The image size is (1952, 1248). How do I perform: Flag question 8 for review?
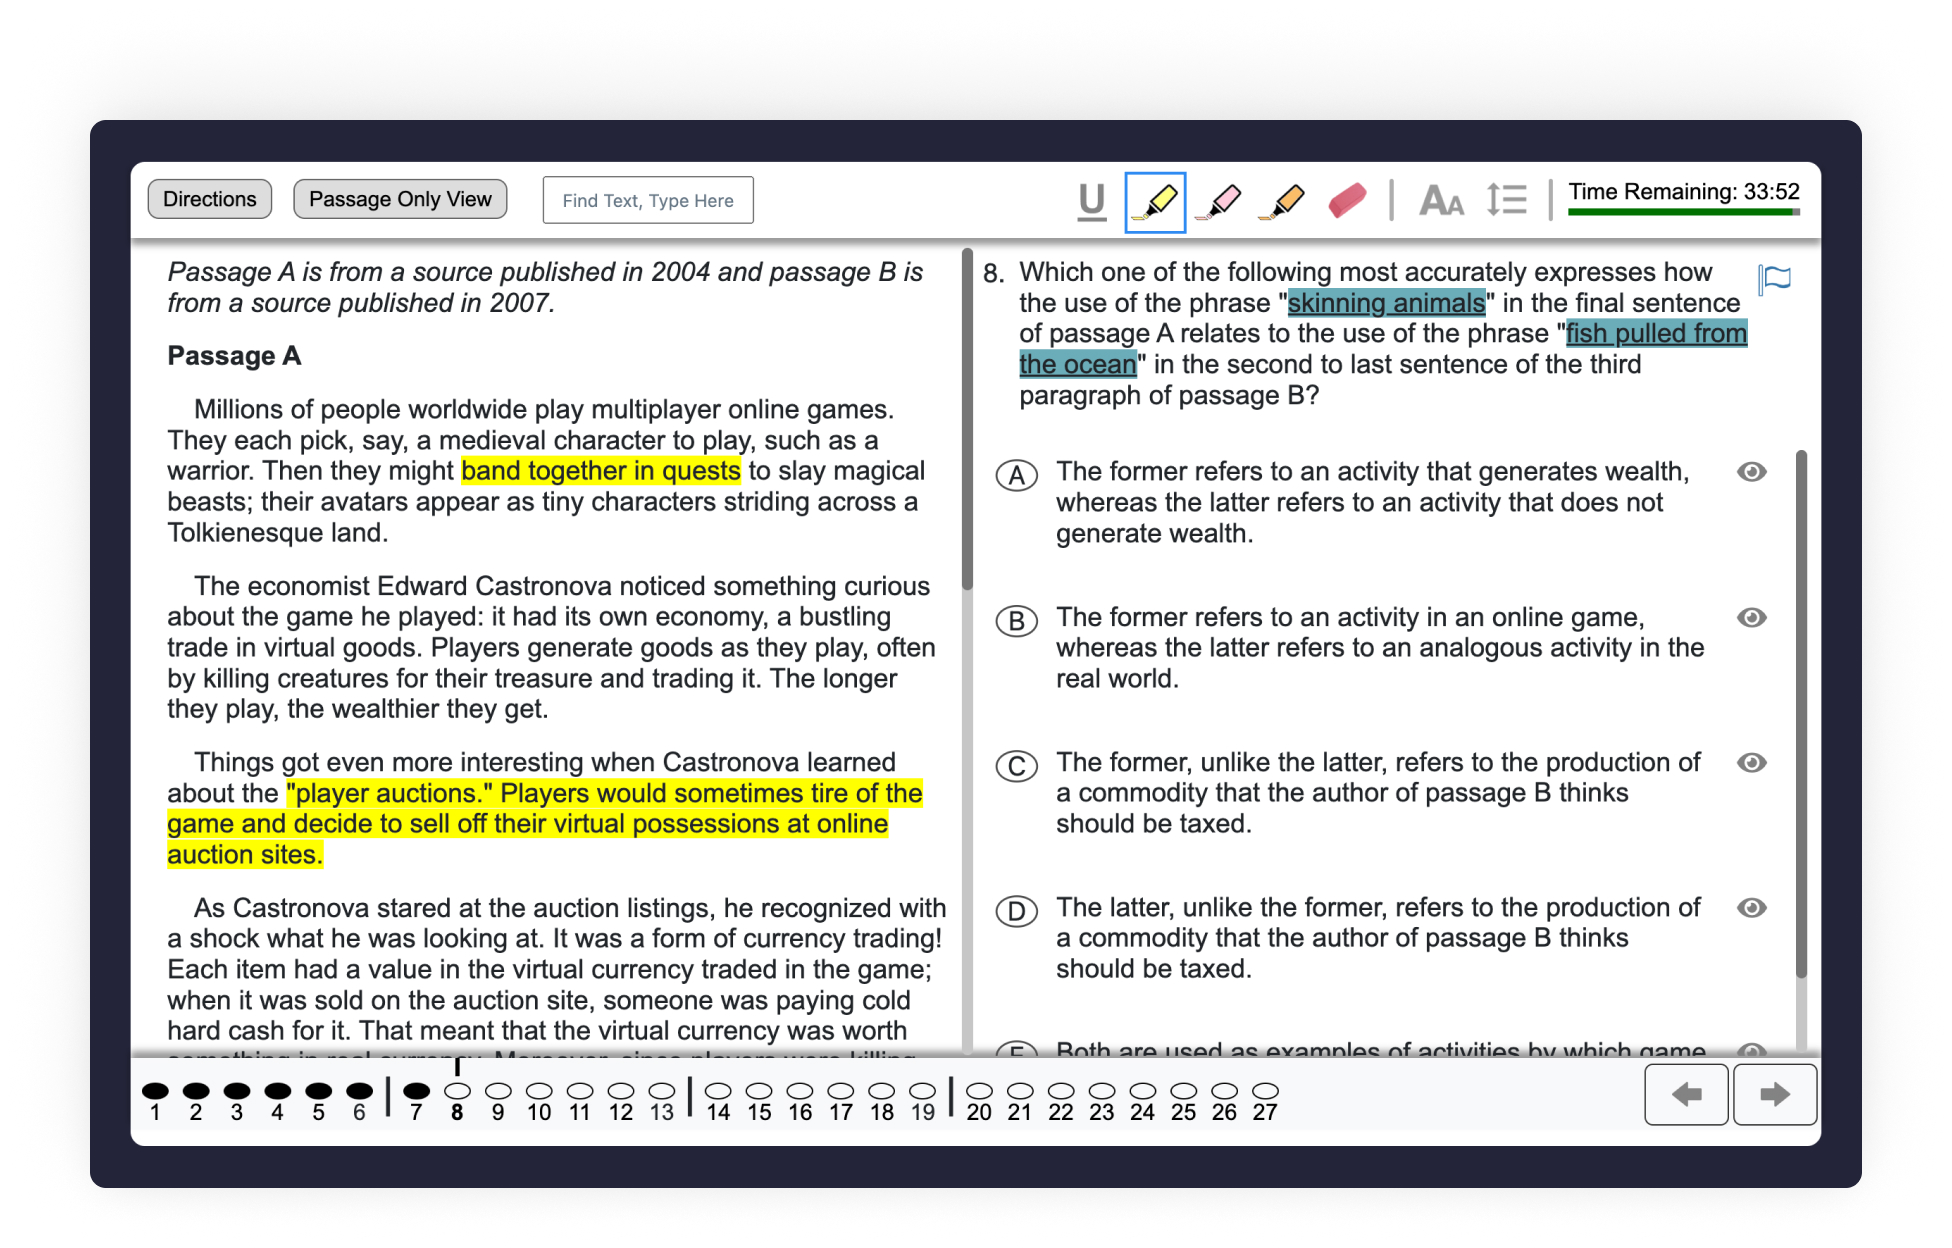(x=1775, y=278)
